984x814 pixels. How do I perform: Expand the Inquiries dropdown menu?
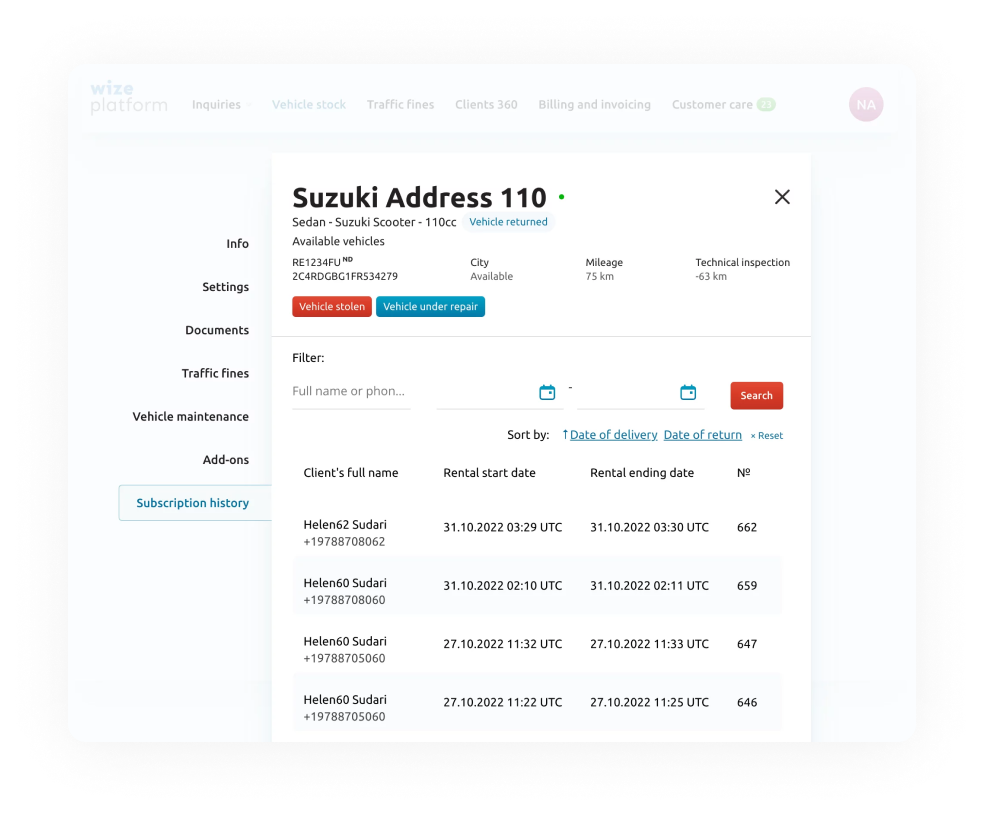pos(222,105)
